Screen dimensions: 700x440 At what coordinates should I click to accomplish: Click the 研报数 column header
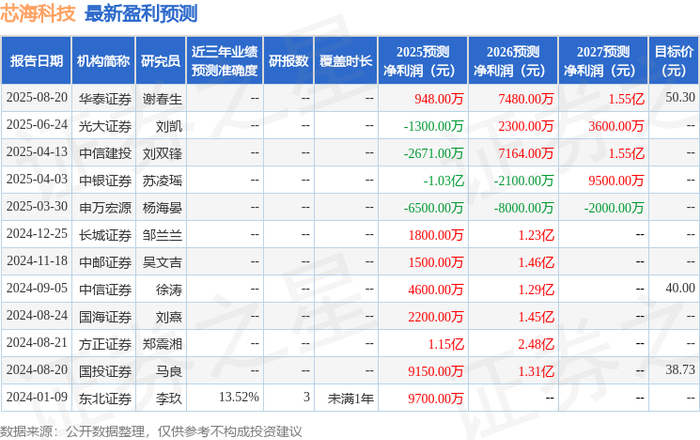click(289, 61)
